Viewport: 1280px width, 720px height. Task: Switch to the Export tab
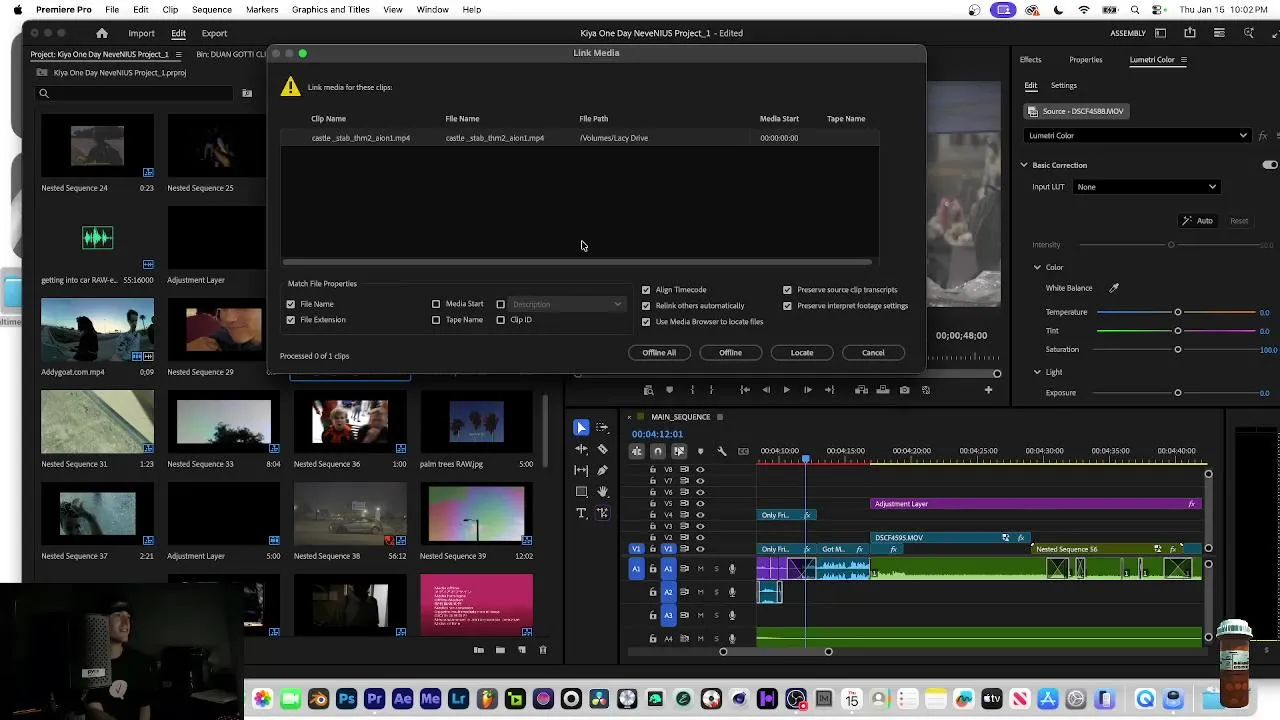pyautogui.click(x=214, y=33)
